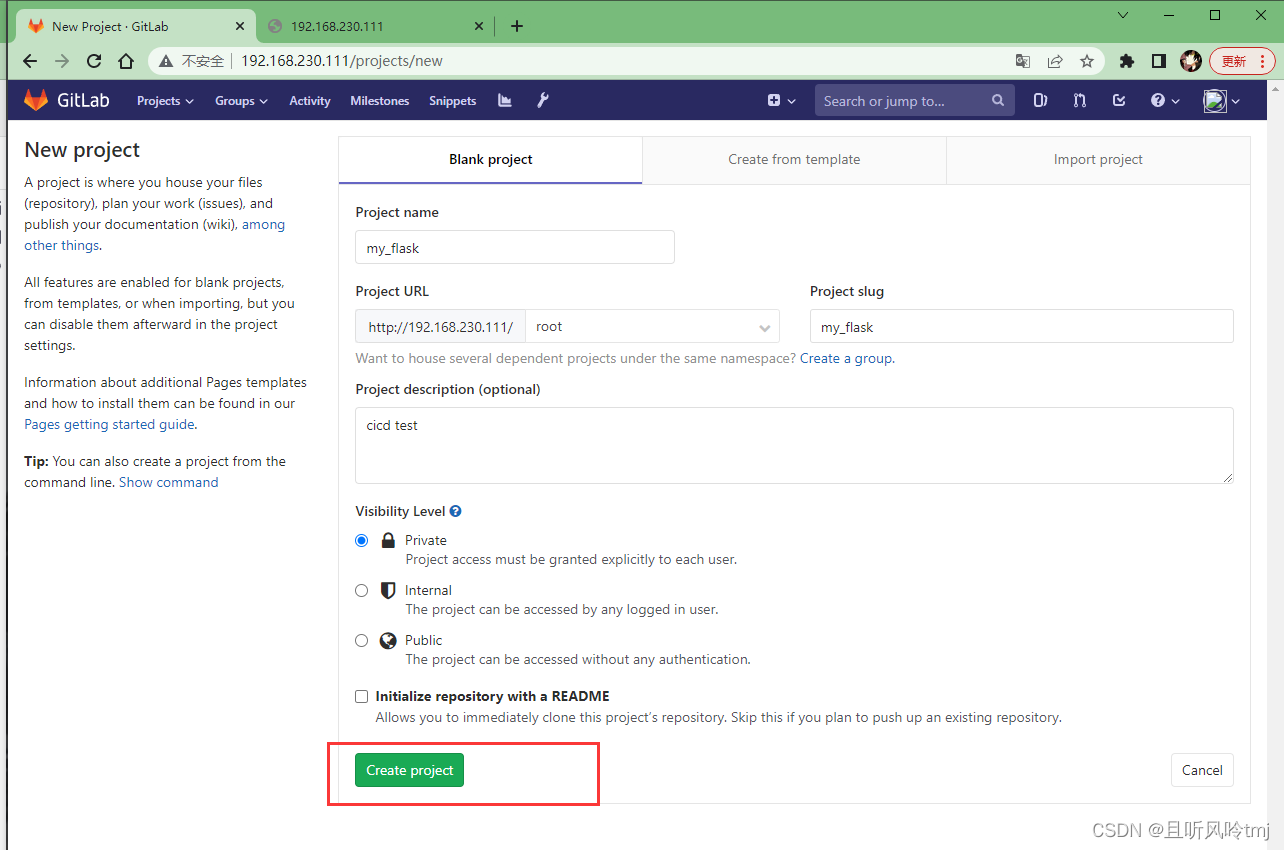Click the GitLab fox logo

(36, 100)
